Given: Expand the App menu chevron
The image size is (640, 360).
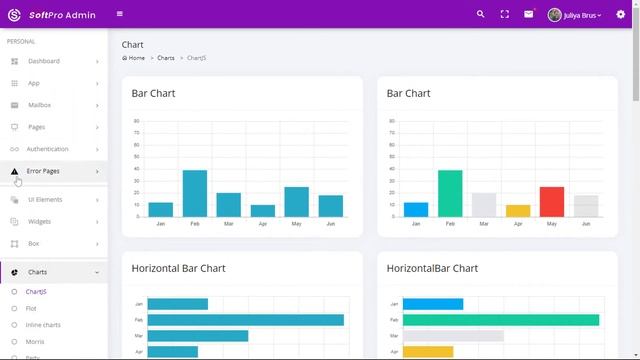Looking at the screenshot, I should click(x=97, y=84).
